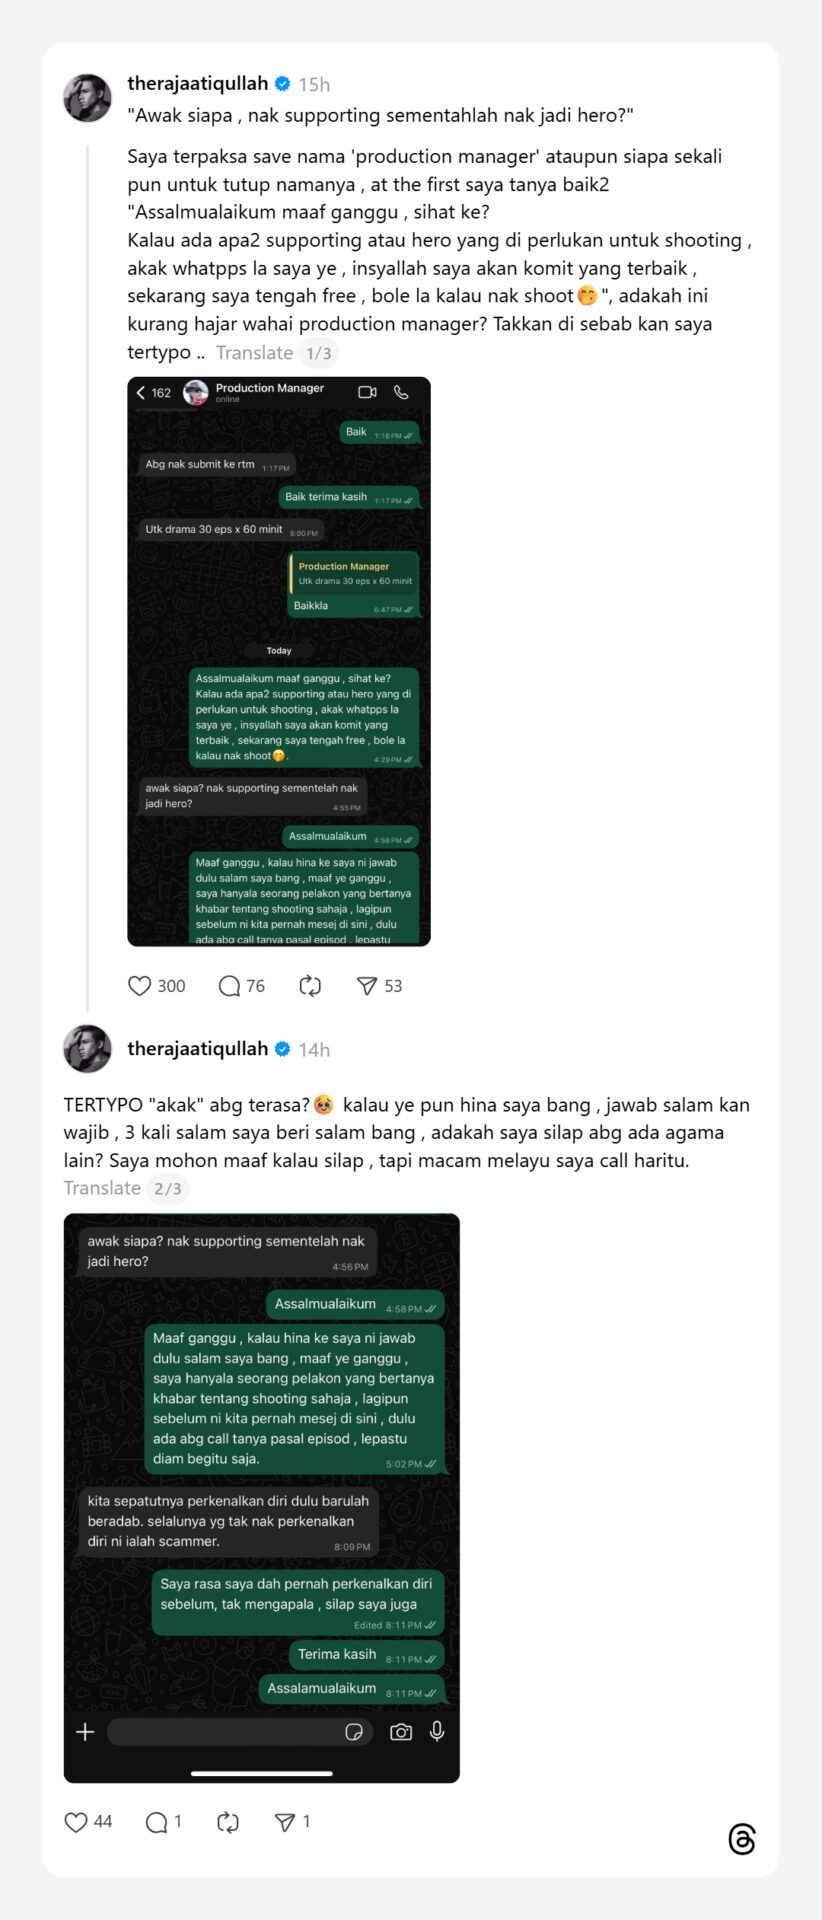
Task: Like the first post with 300 likes
Action: pos(140,986)
